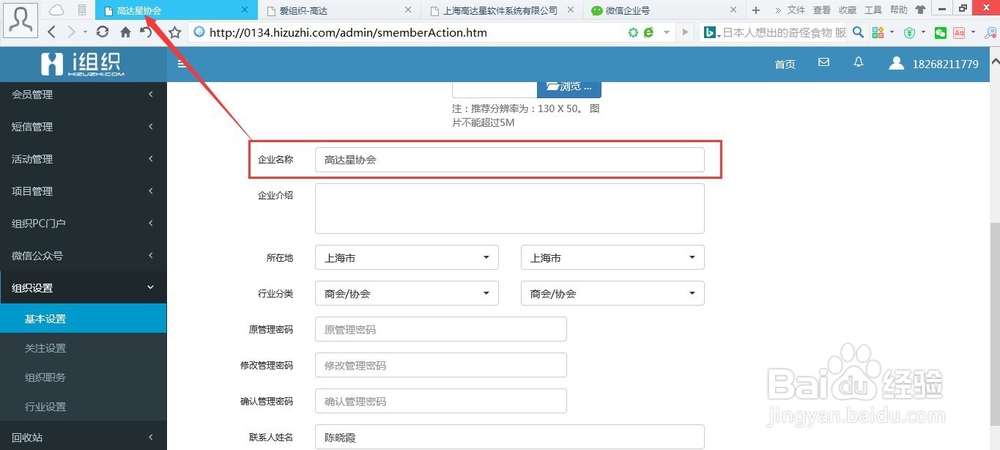The height and width of the screenshot is (450, 1000).
Task: Go to 首页 link in header
Action: coord(785,64)
